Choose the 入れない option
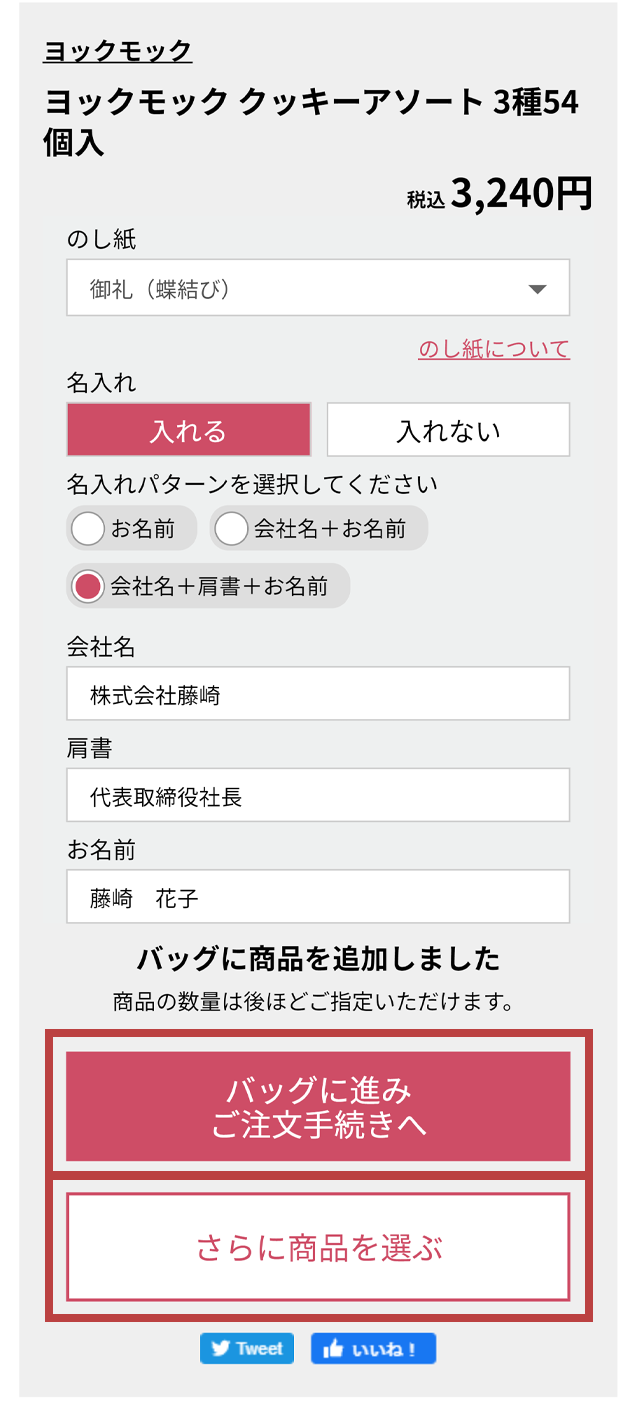 448,430
